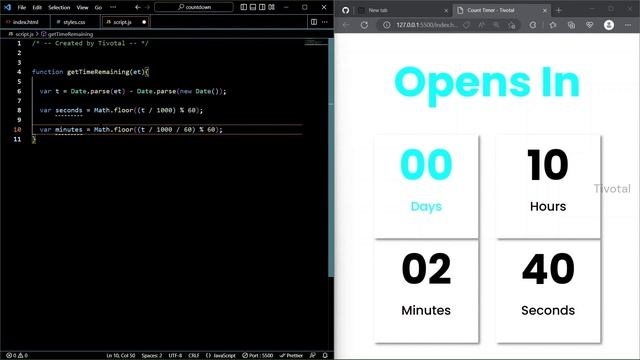Screen dimensions: 640x360
Task: Click getTimeRemaining in the breadcrumb
Action: click(x=70, y=34)
